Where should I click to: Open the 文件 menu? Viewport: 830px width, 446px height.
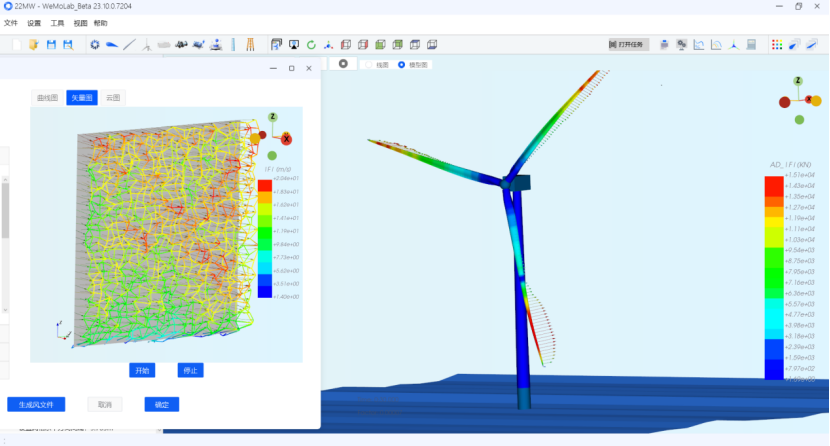[x=11, y=23]
